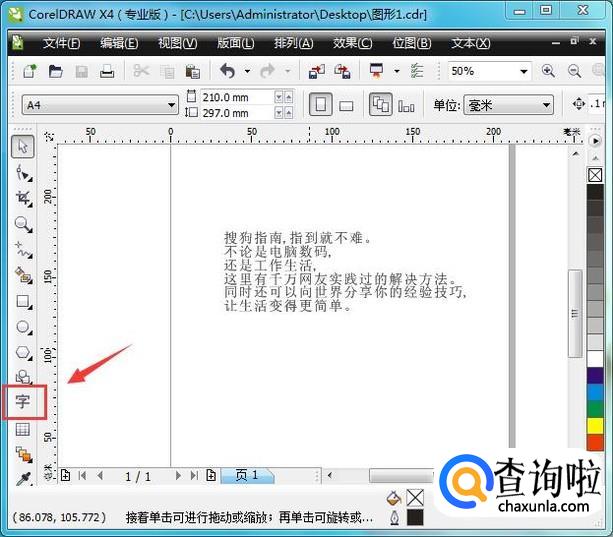
Task: Pick the no-color X swatch in palette
Action: 595,174
